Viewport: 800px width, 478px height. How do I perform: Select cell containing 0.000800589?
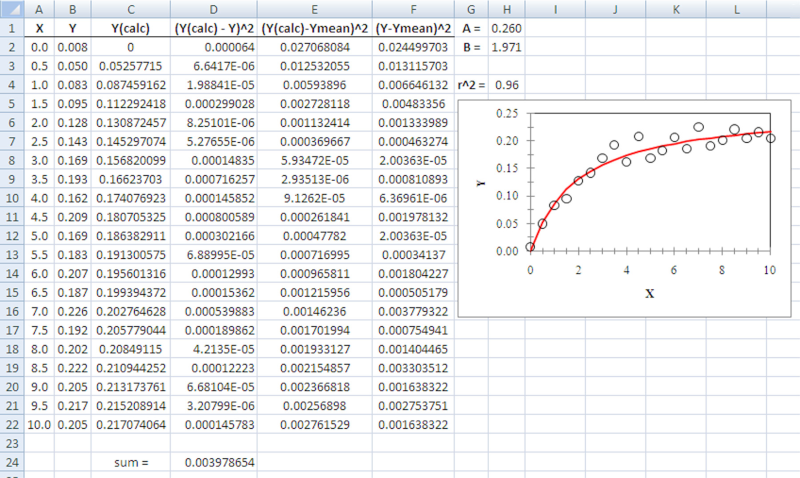point(214,217)
